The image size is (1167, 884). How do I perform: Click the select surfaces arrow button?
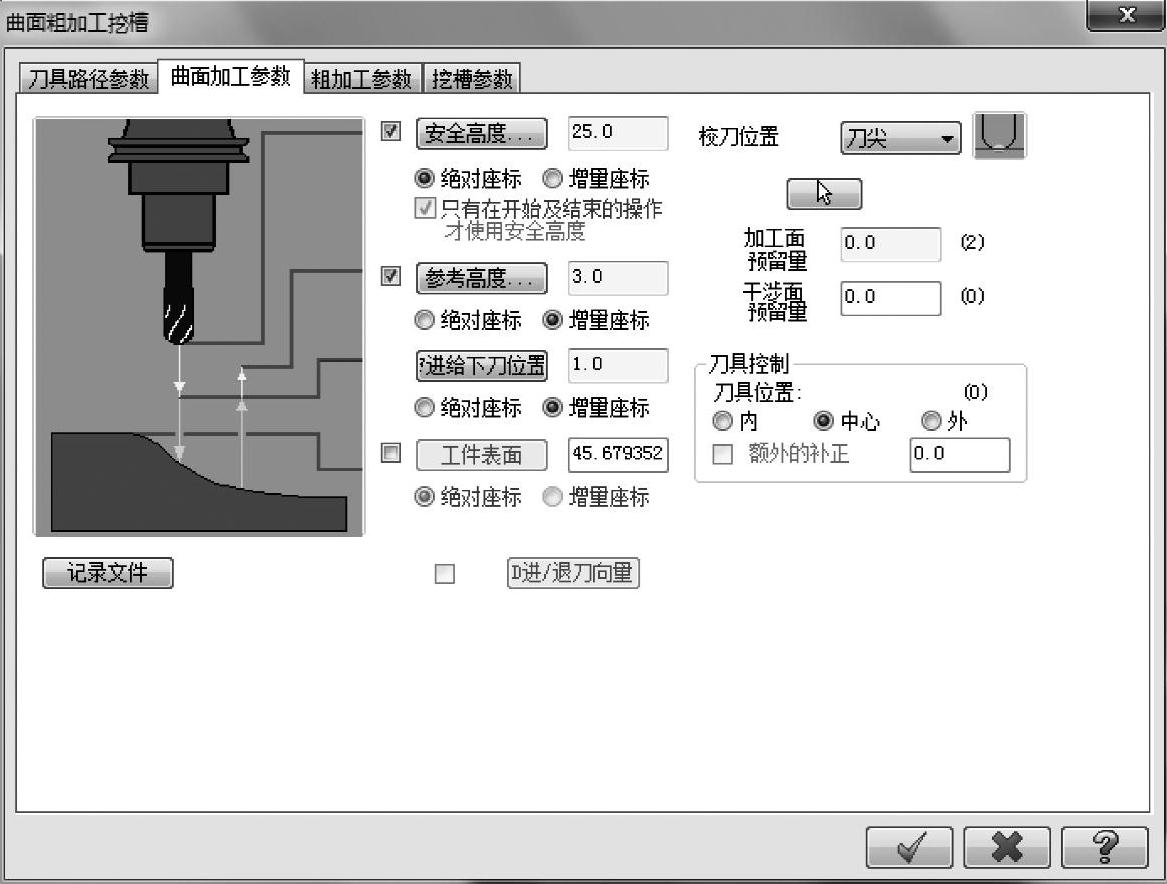point(824,194)
